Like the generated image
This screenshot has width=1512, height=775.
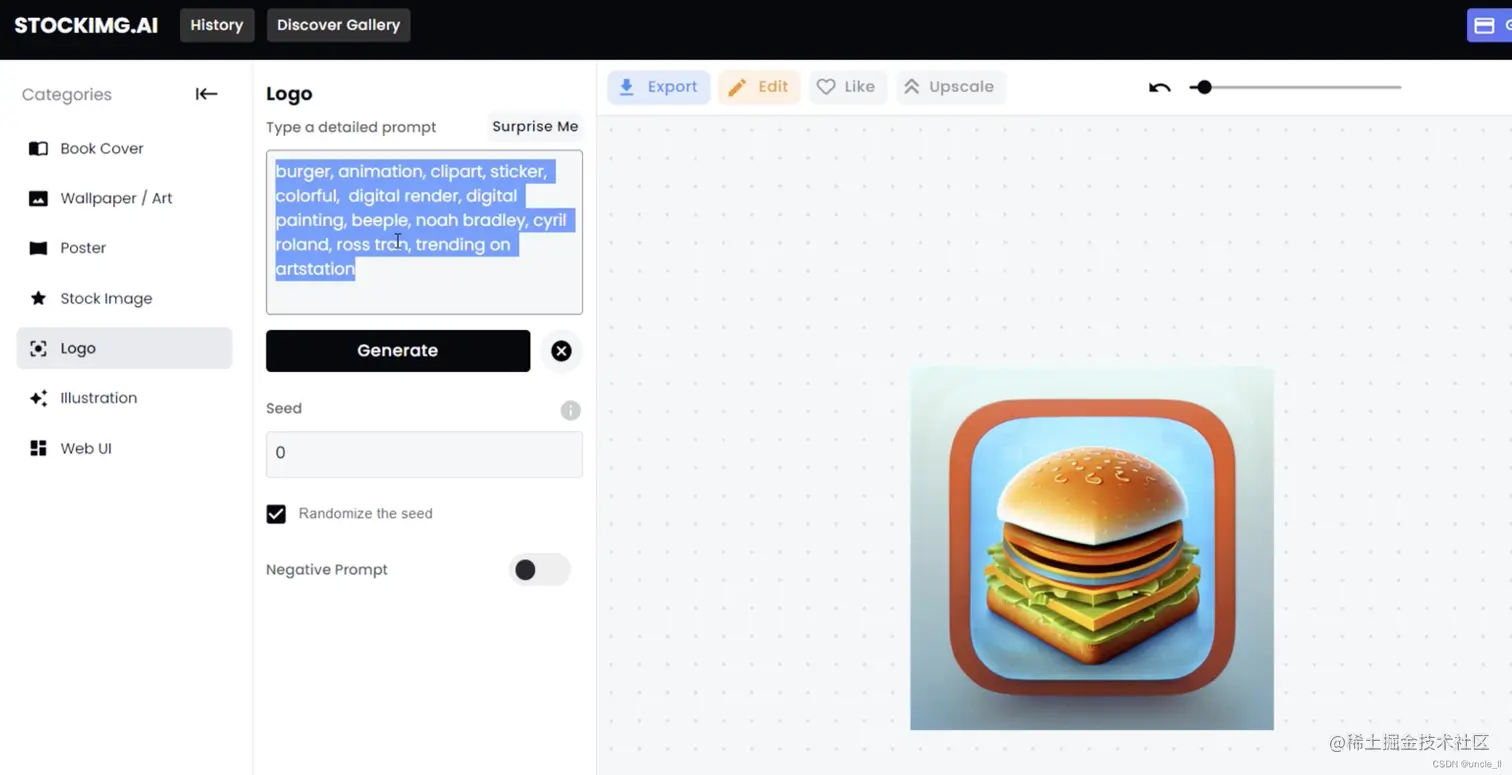(x=846, y=87)
